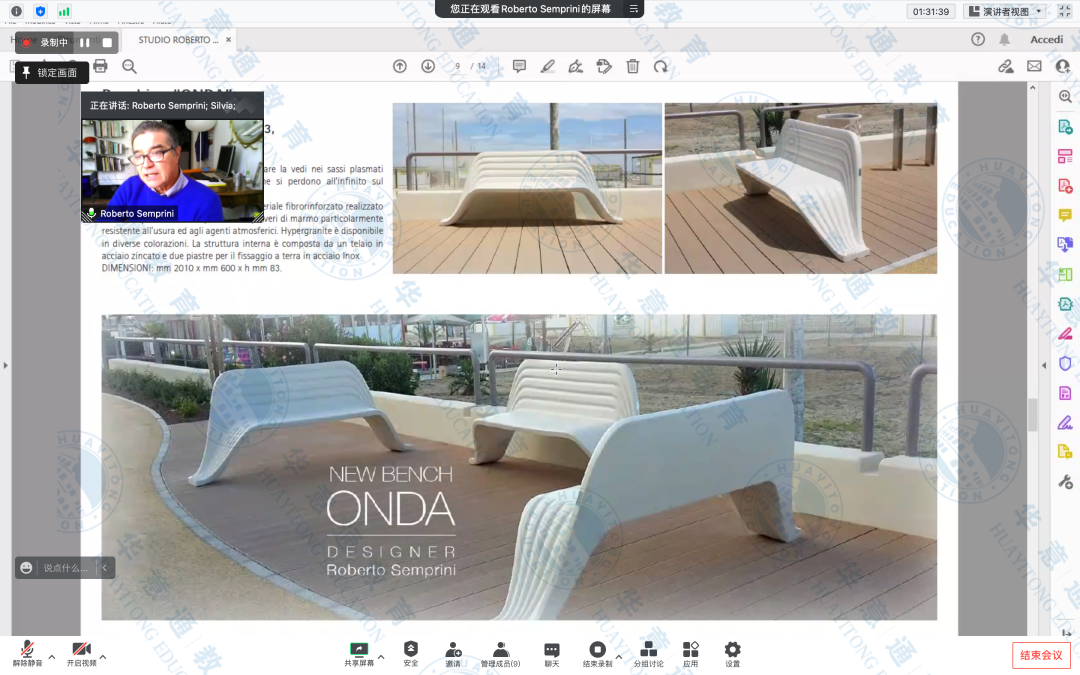Image resolution: width=1080 pixels, height=675 pixels.
Task: Exit full screen mode
Action: (1065, 11)
